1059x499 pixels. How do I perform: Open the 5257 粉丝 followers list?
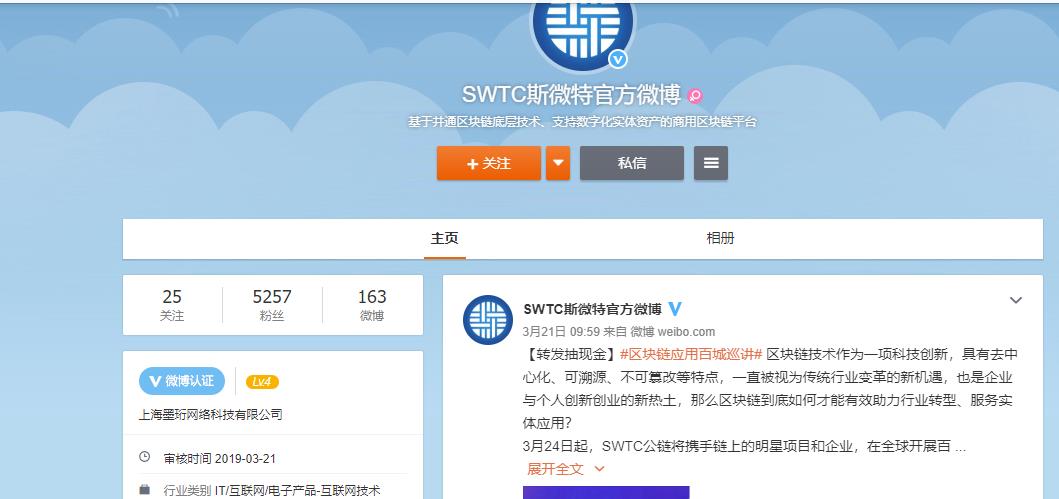coord(272,304)
